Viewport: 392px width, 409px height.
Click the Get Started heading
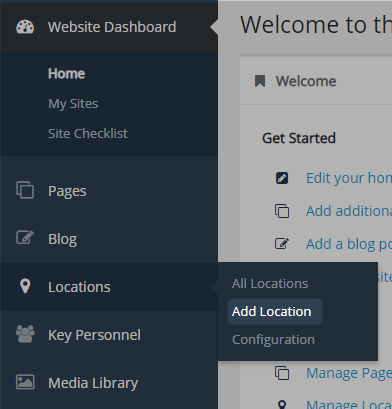[x=299, y=138]
